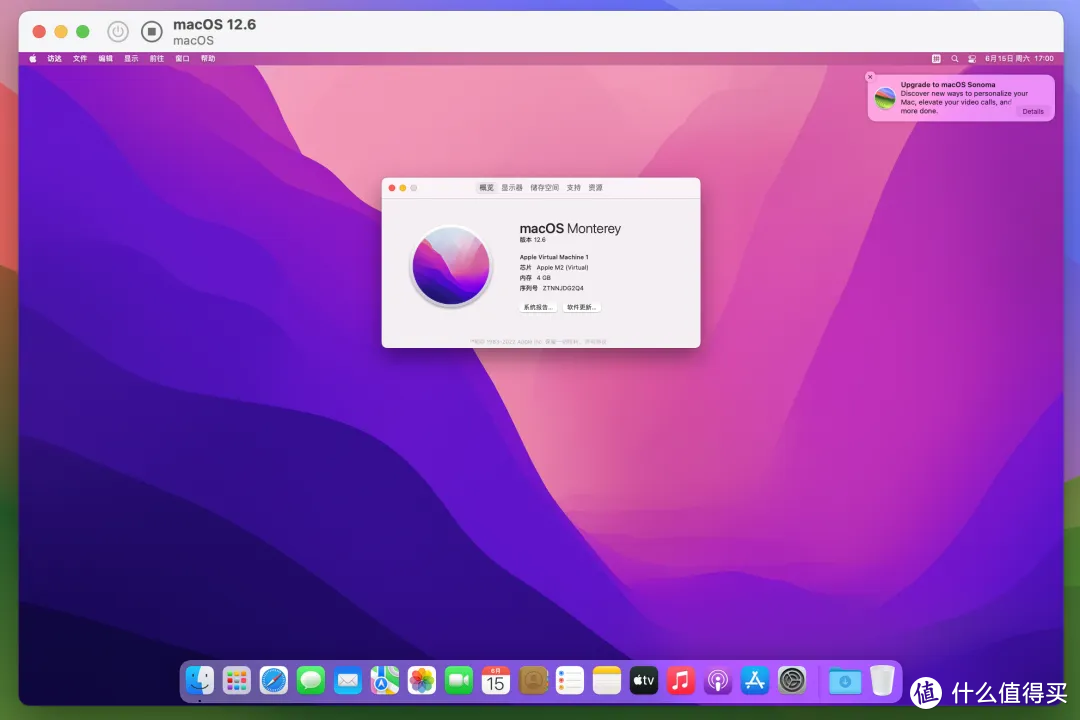Image resolution: width=1080 pixels, height=720 pixels.
Task: Open the 访达 menu
Action: click(x=54, y=59)
